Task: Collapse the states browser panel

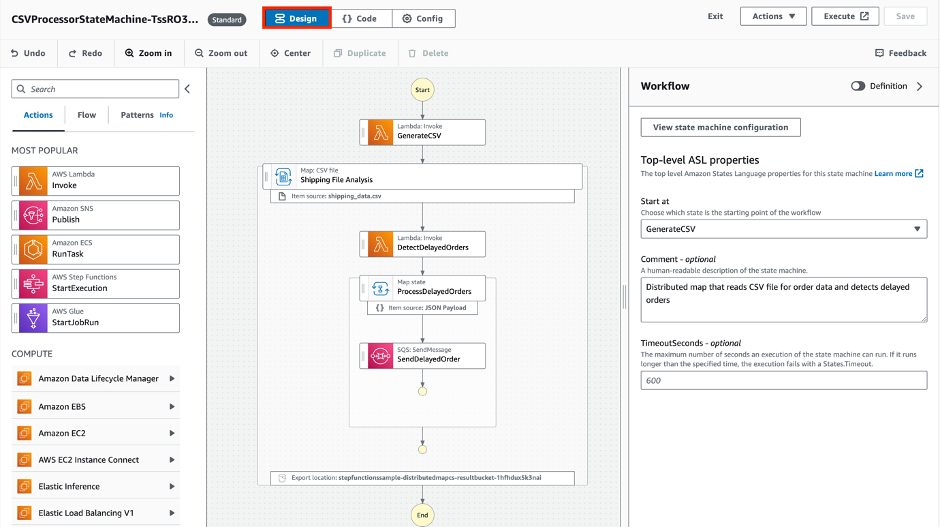Action: pyautogui.click(x=187, y=89)
